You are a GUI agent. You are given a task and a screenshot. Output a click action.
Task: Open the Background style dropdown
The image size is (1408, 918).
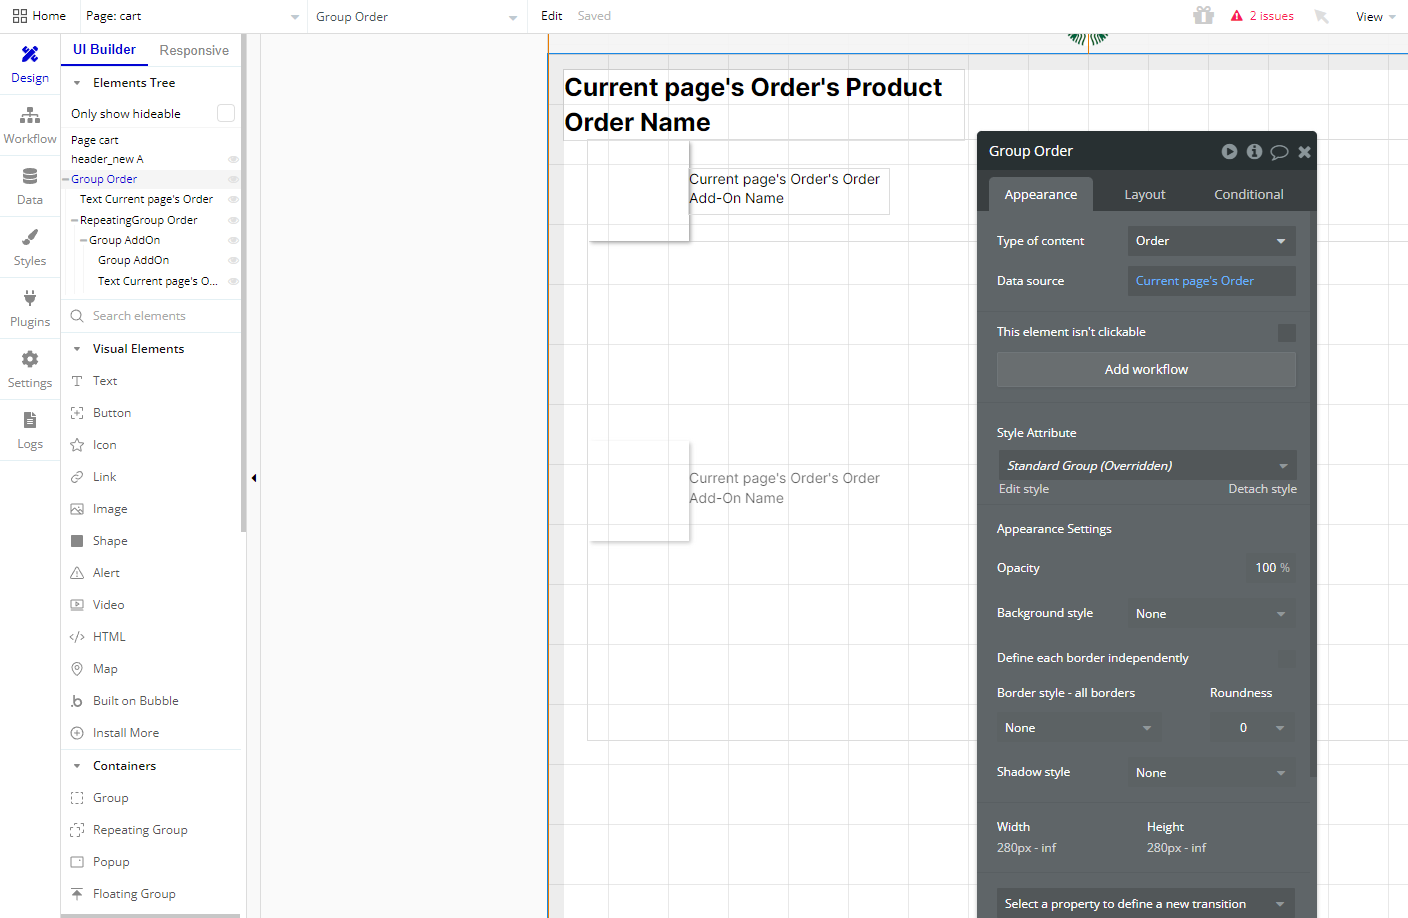point(1211,614)
